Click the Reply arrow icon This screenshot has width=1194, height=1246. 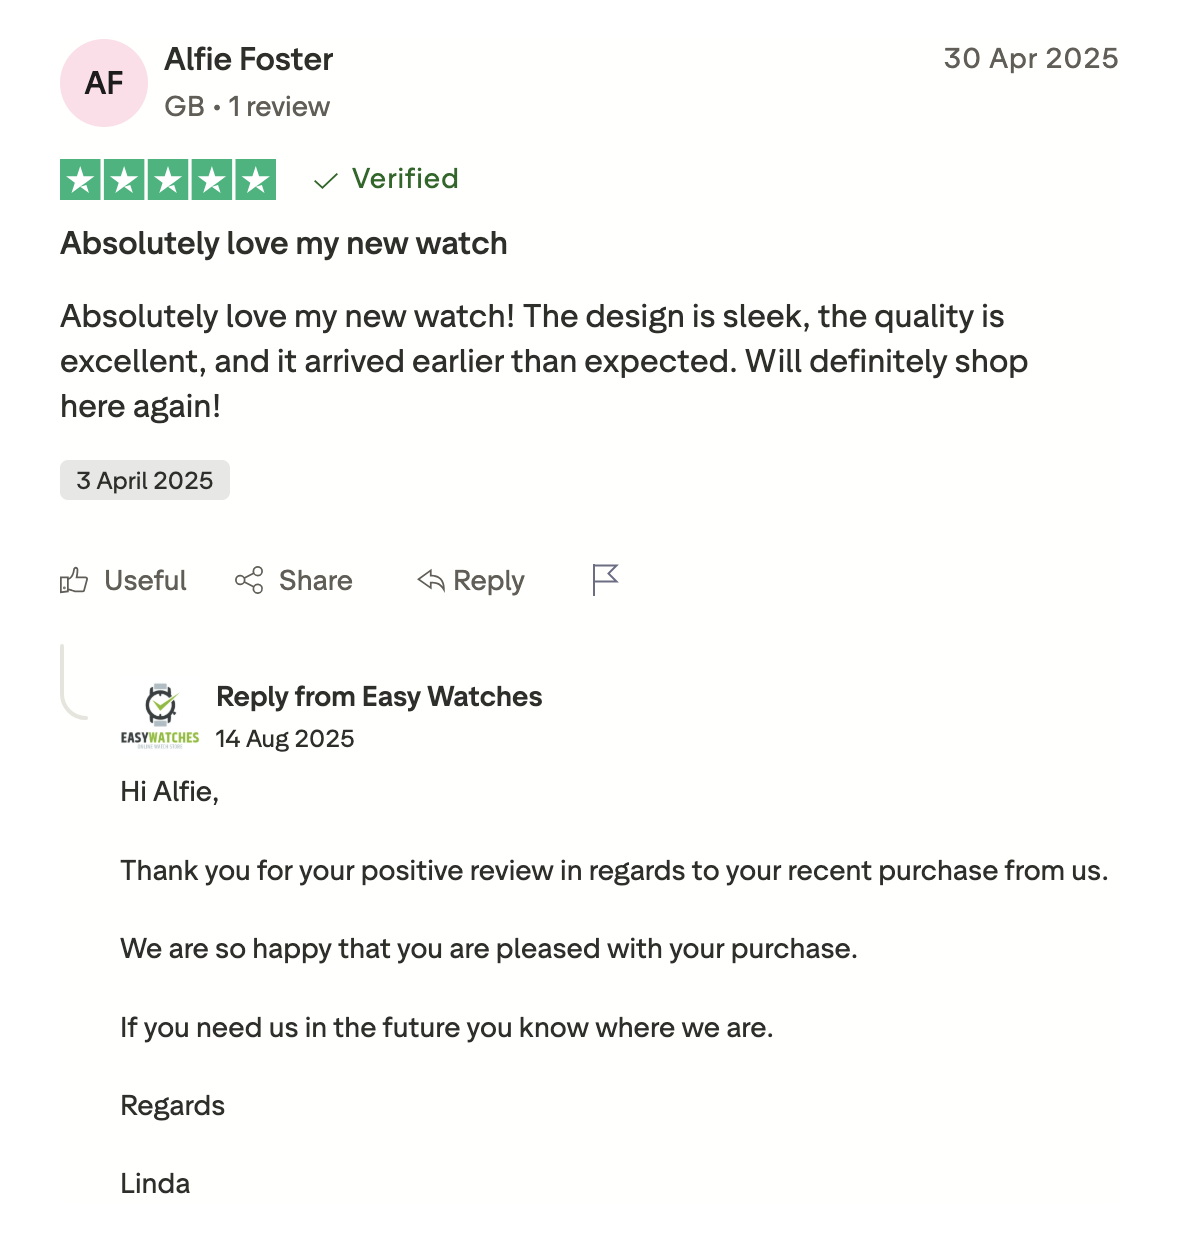[x=431, y=580]
